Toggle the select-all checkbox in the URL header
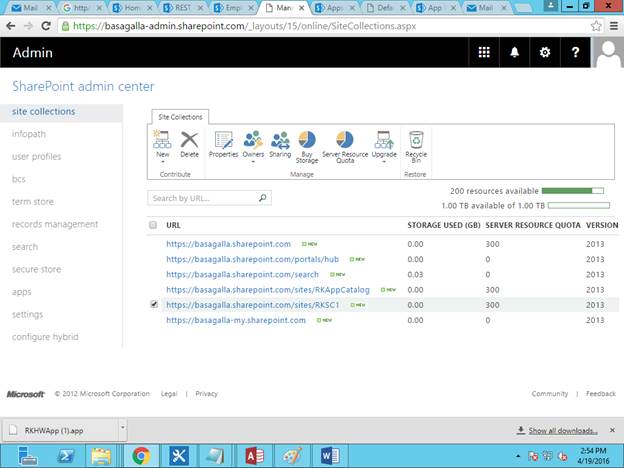The height and width of the screenshot is (468, 624). [153, 225]
